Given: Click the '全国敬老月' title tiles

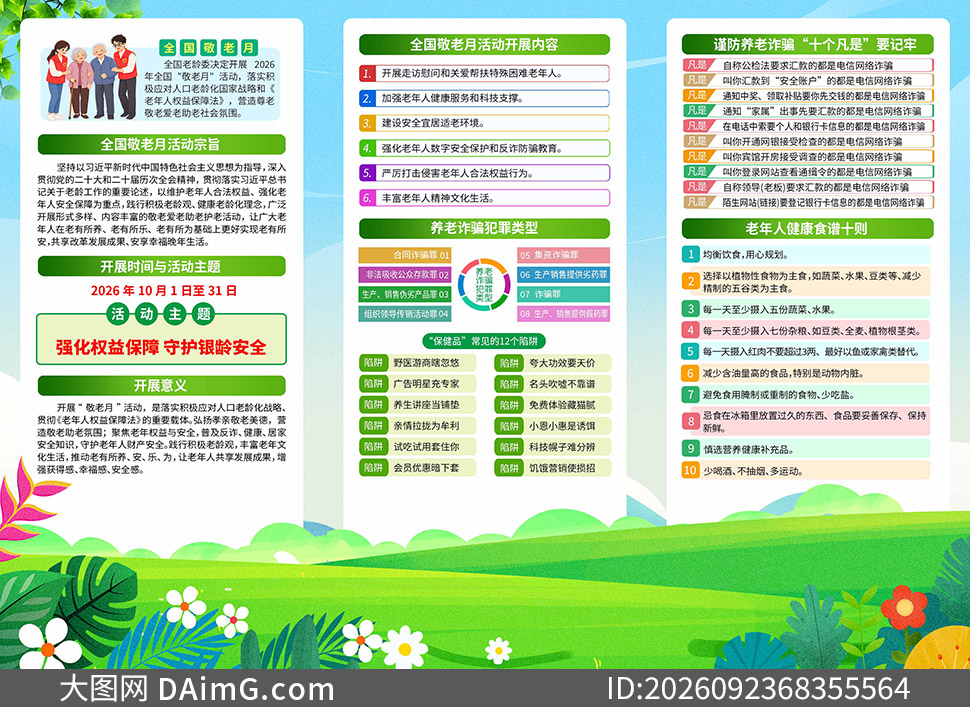Looking at the screenshot, I should 209,48.
